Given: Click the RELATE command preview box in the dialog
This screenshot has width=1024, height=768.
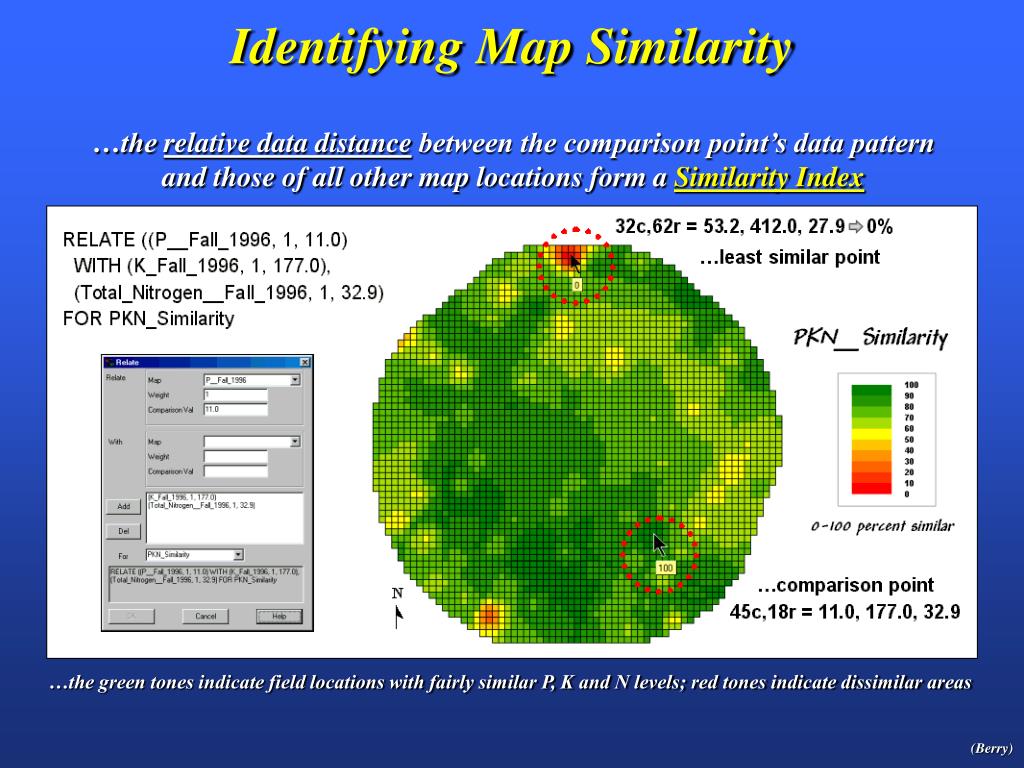Looking at the screenshot, I should 205,584.
